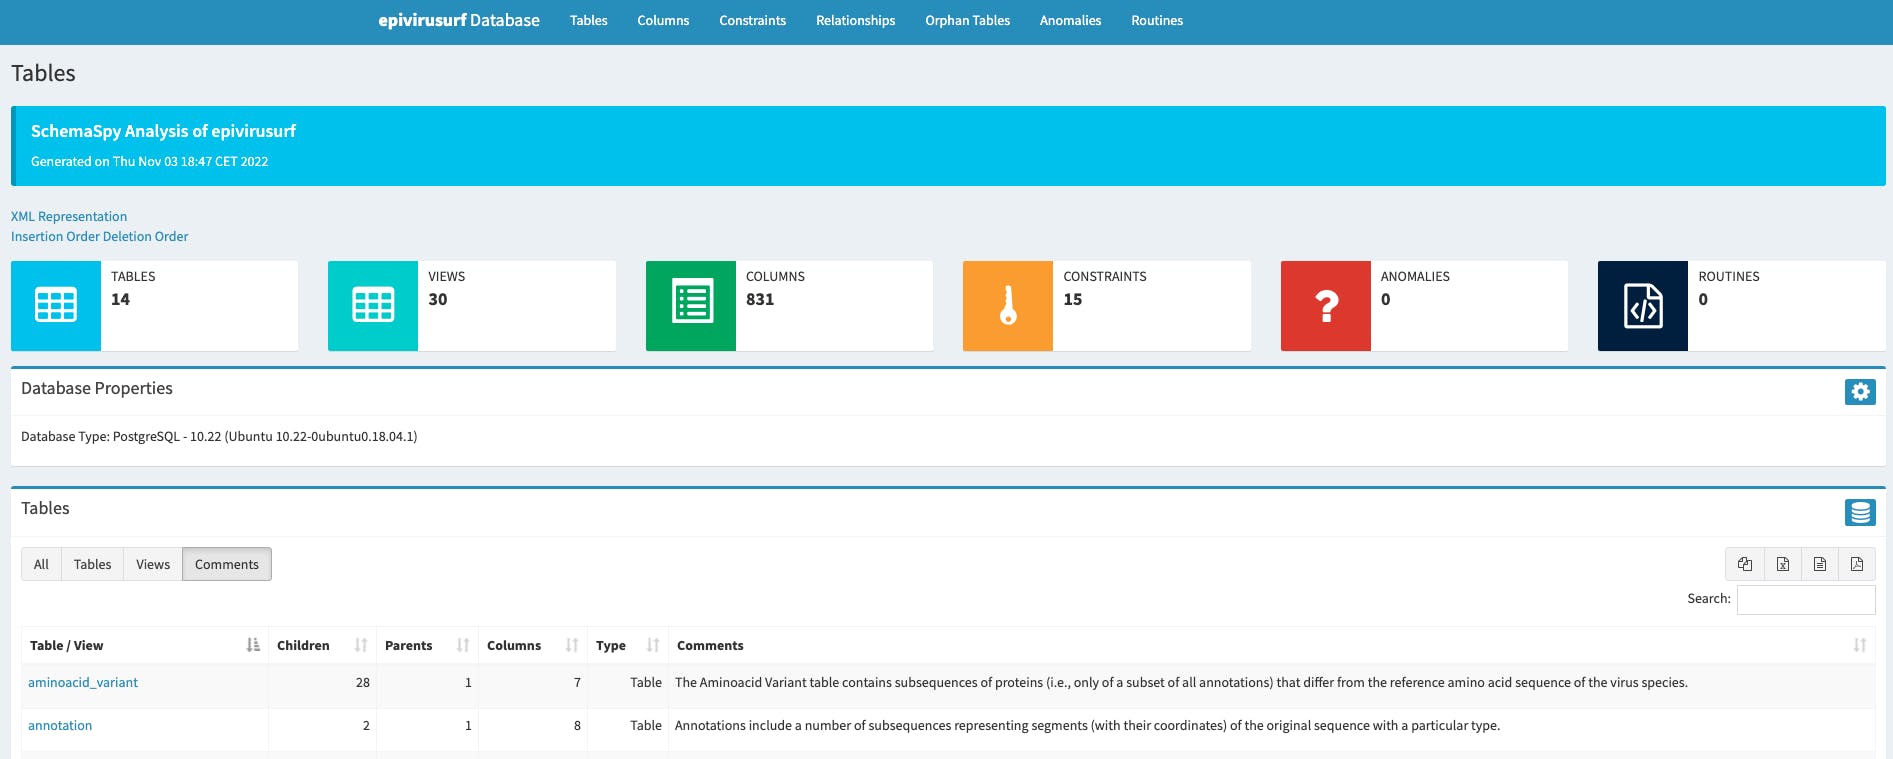
Task: Sort by Children column
Action: [x=322, y=645]
